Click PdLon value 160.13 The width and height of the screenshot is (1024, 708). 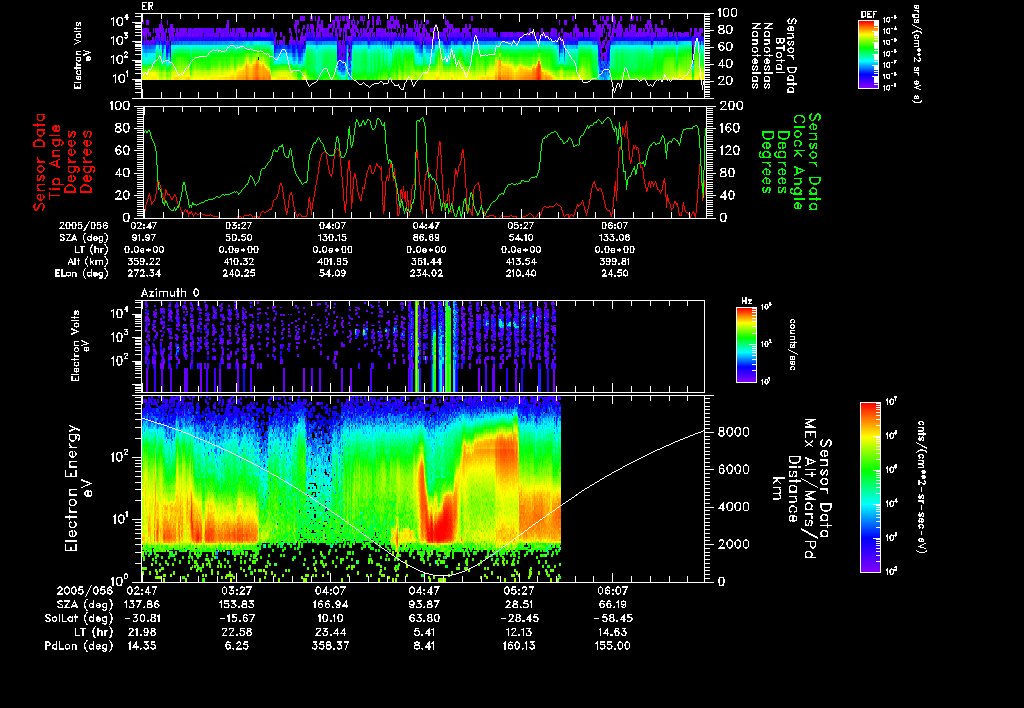click(519, 645)
